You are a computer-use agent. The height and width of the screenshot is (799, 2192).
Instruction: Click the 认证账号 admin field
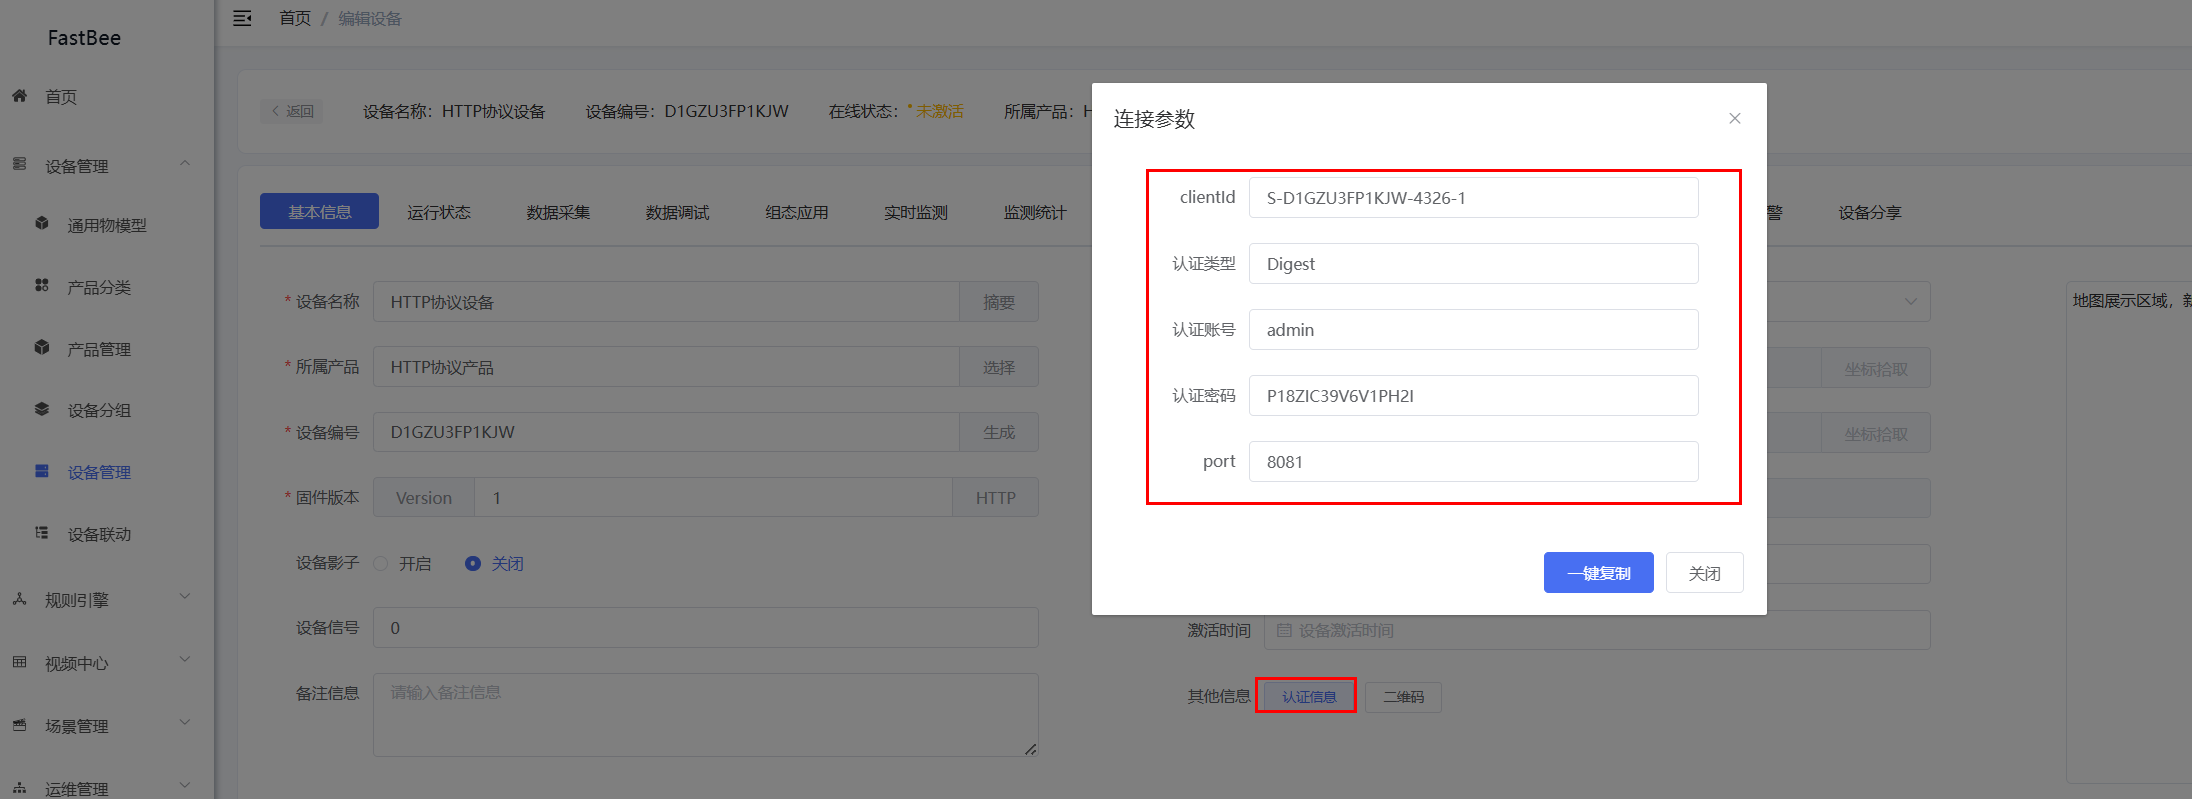(1473, 330)
